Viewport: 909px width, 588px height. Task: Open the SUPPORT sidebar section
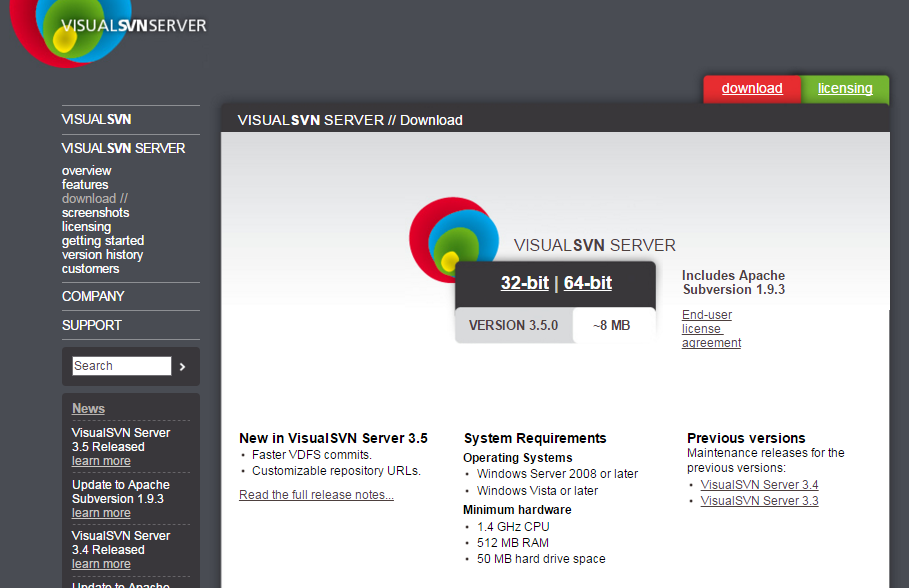point(92,325)
